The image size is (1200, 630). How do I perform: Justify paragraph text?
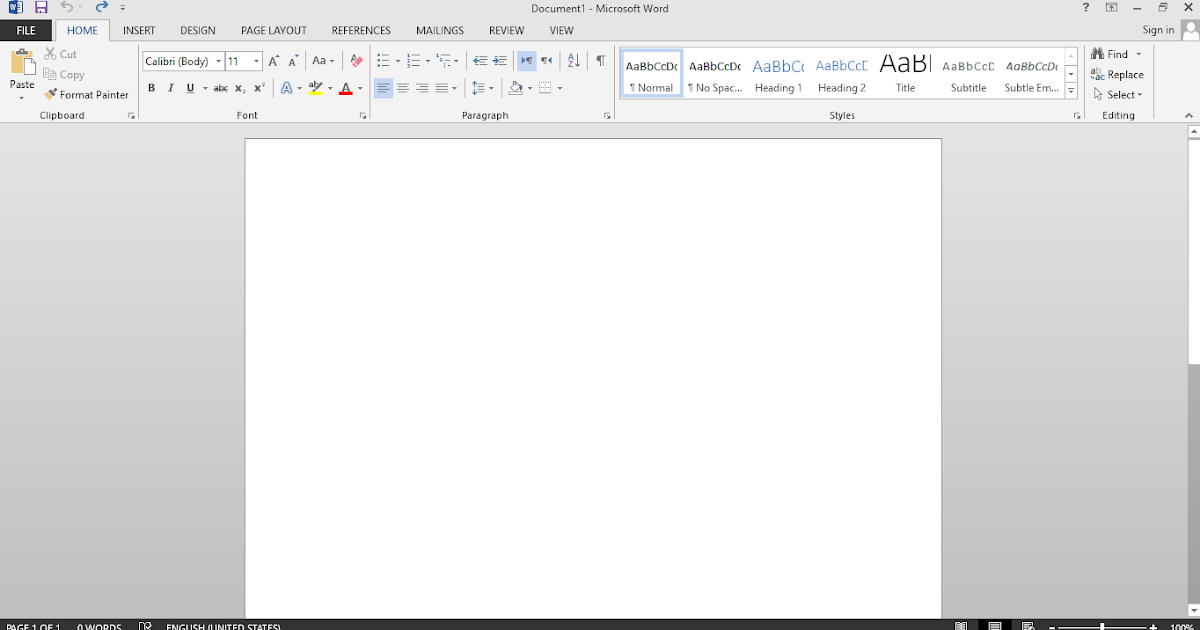(441, 88)
